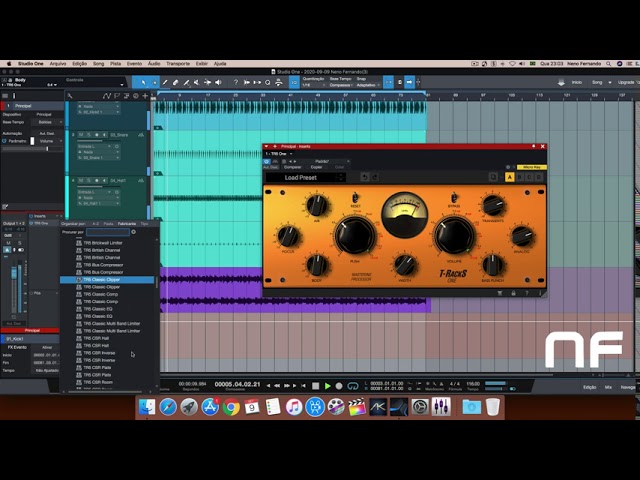Click the IQ input quantize button
Image resolution: width=640 pixels, height=480 pixels.
[294, 82]
